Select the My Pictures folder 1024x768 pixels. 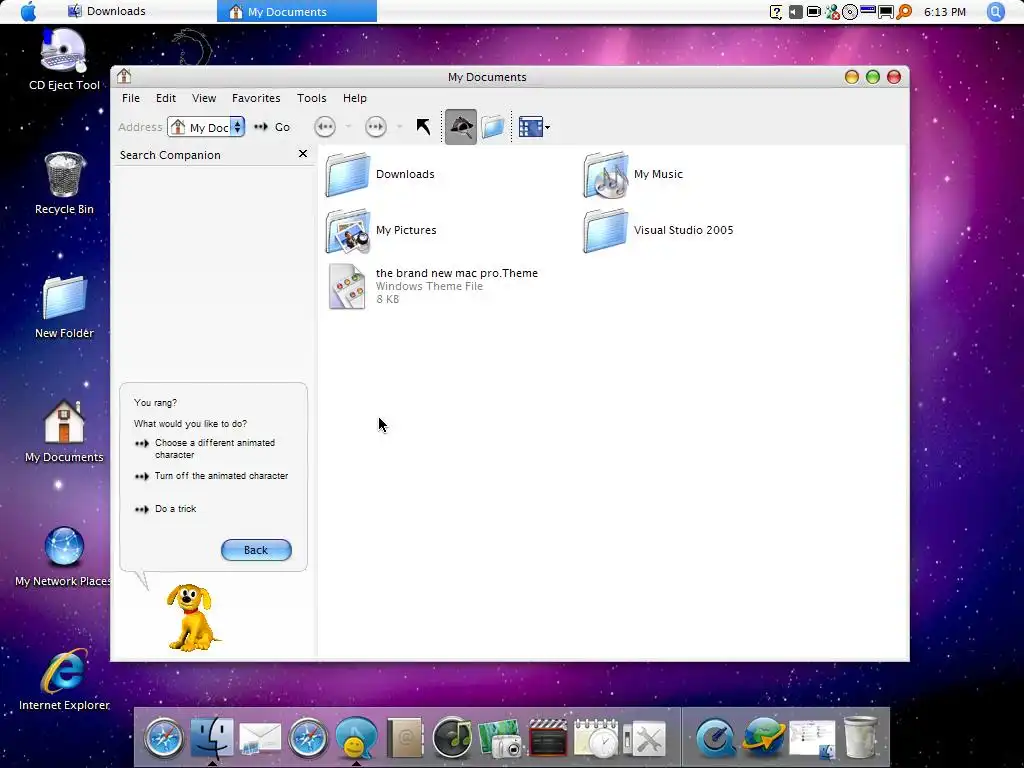click(x=381, y=231)
